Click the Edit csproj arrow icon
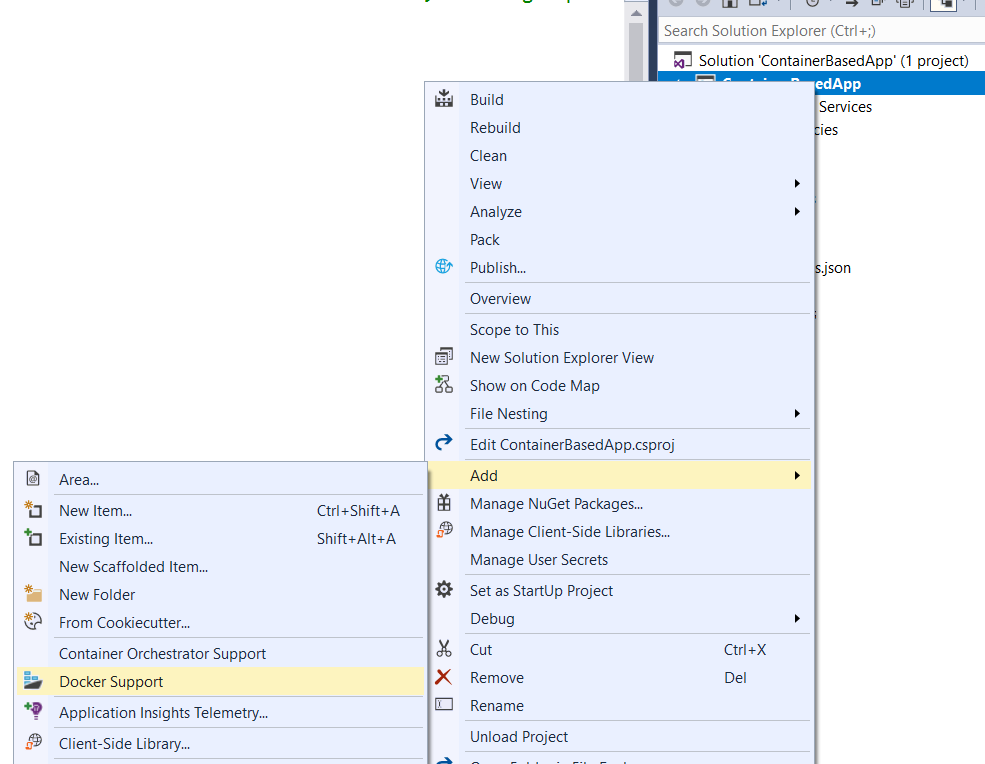This screenshot has width=985, height=764. pos(444,442)
